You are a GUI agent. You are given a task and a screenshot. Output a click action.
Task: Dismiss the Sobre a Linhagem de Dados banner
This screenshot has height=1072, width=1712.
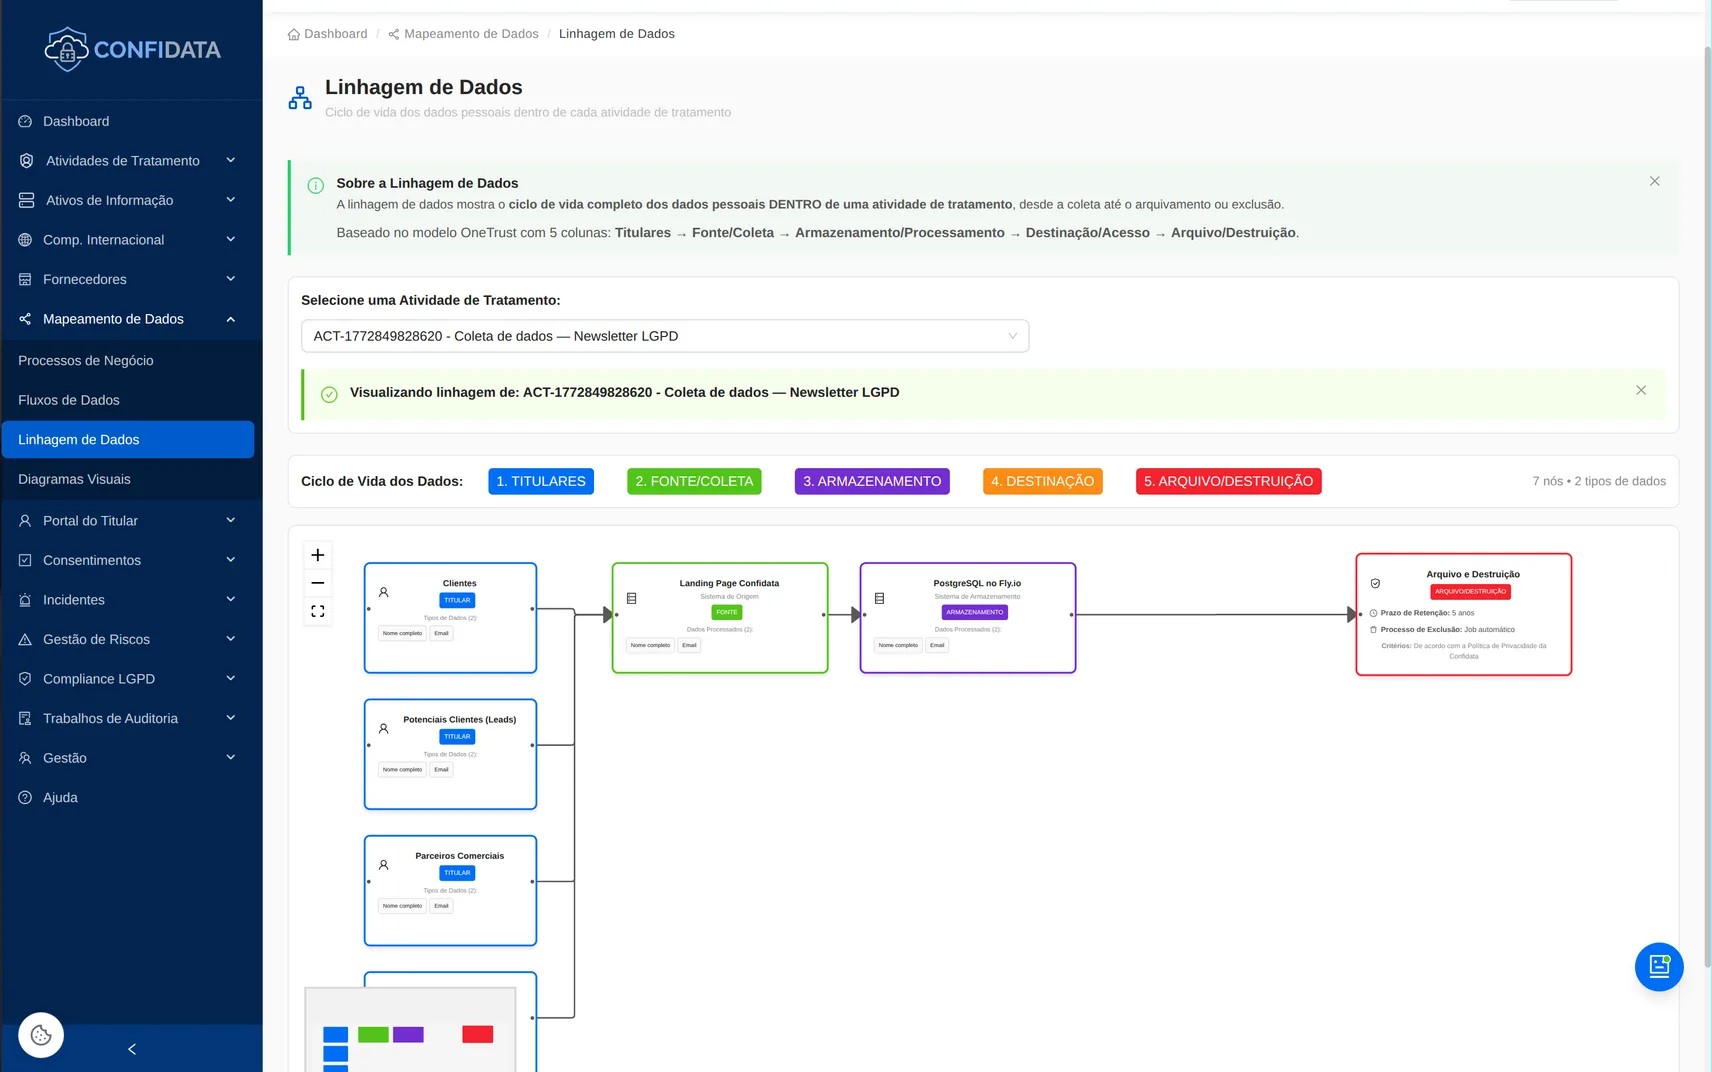(1655, 181)
